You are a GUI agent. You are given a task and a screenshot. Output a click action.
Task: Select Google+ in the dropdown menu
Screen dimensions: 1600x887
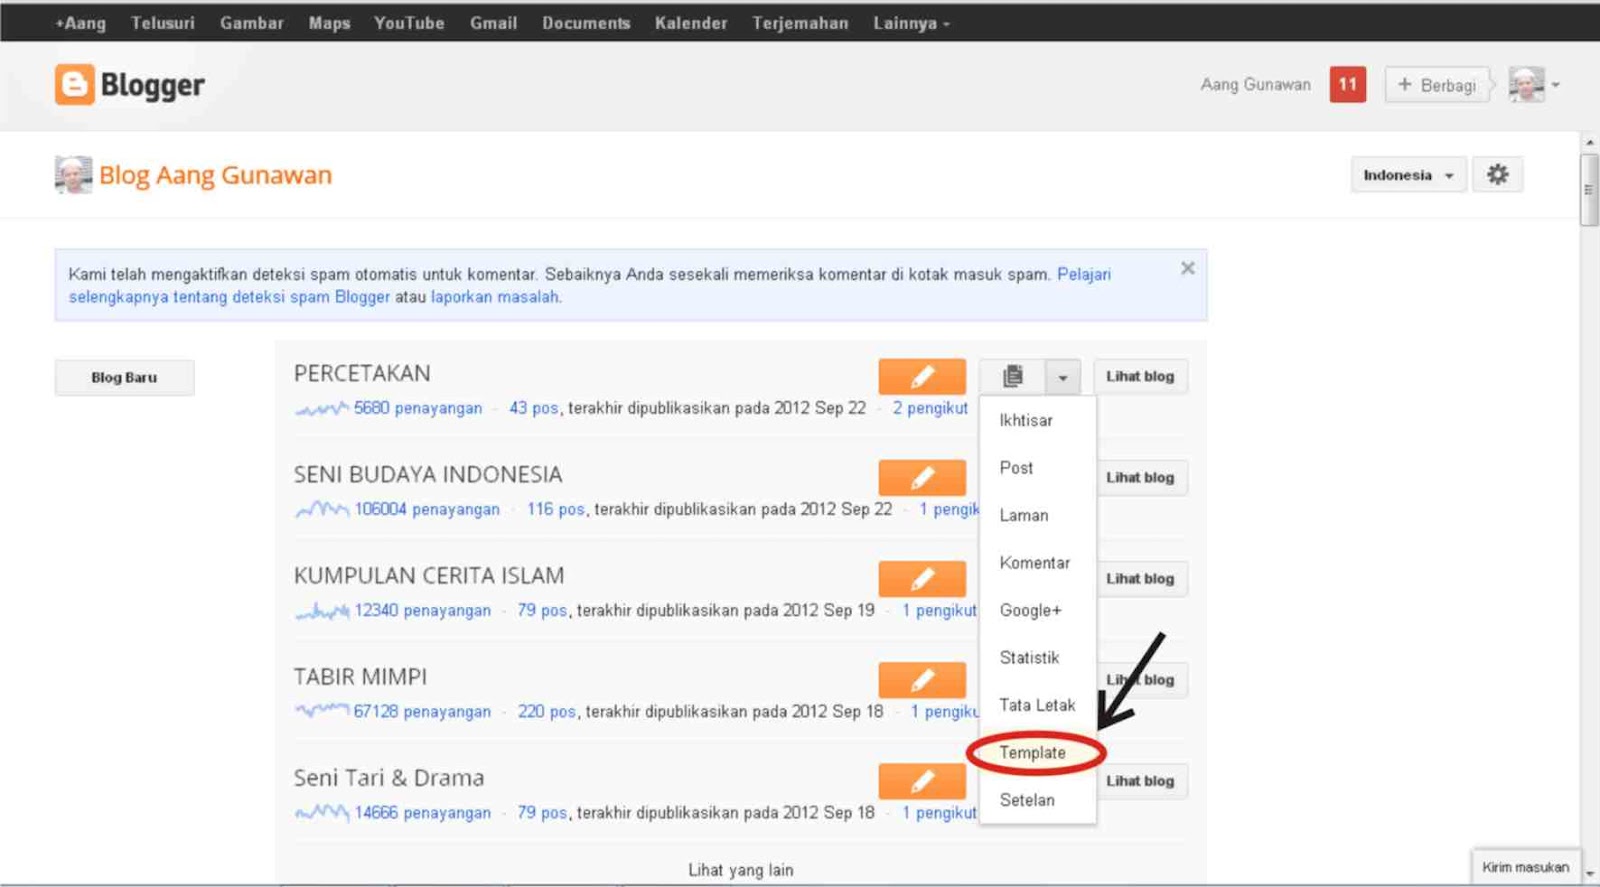tap(1037, 610)
